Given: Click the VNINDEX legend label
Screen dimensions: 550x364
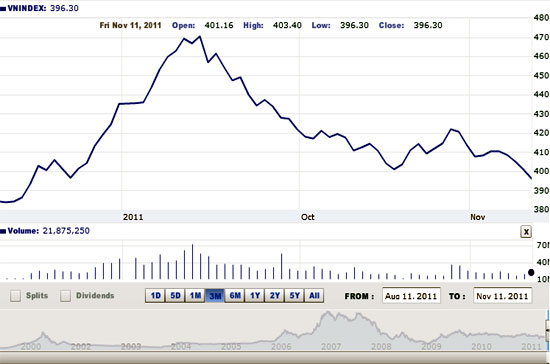Looking at the screenshot, I should click(x=26, y=8).
